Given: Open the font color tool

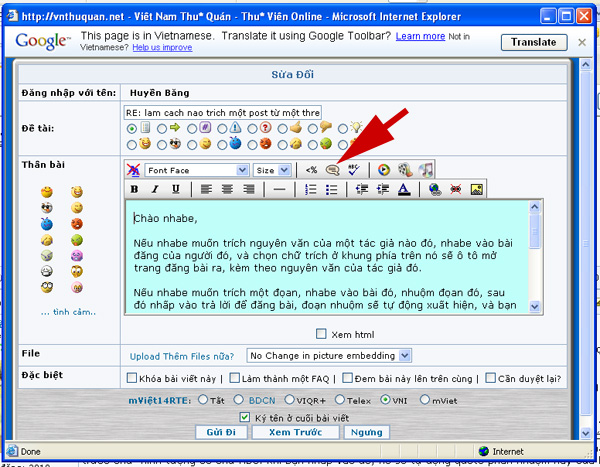Looking at the screenshot, I should pos(404,189).
